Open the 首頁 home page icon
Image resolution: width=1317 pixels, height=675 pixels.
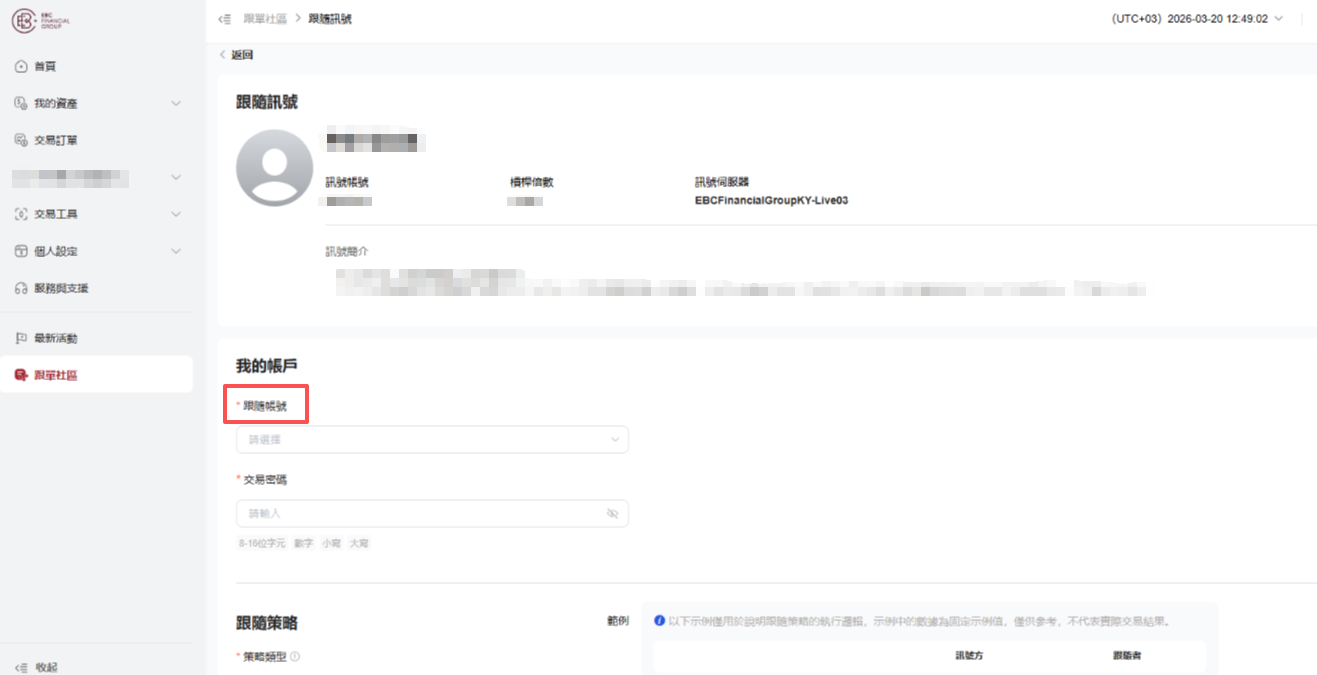click(x=21, y=66)
